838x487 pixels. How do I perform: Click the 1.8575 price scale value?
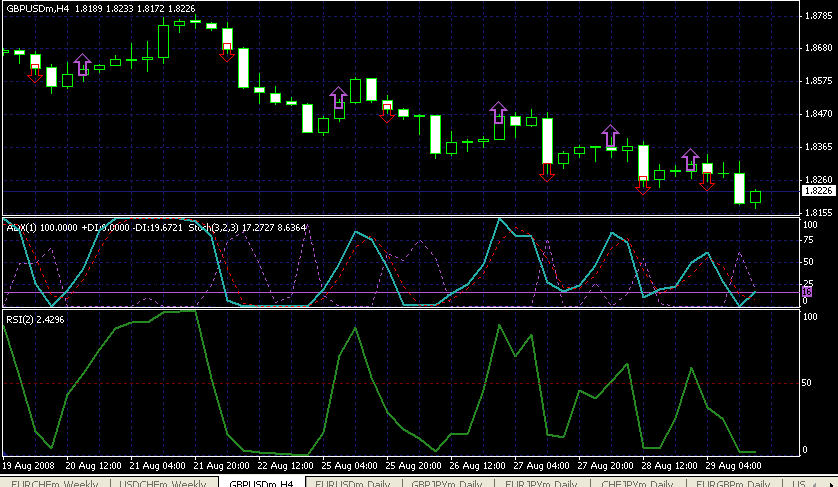(818, 81)
